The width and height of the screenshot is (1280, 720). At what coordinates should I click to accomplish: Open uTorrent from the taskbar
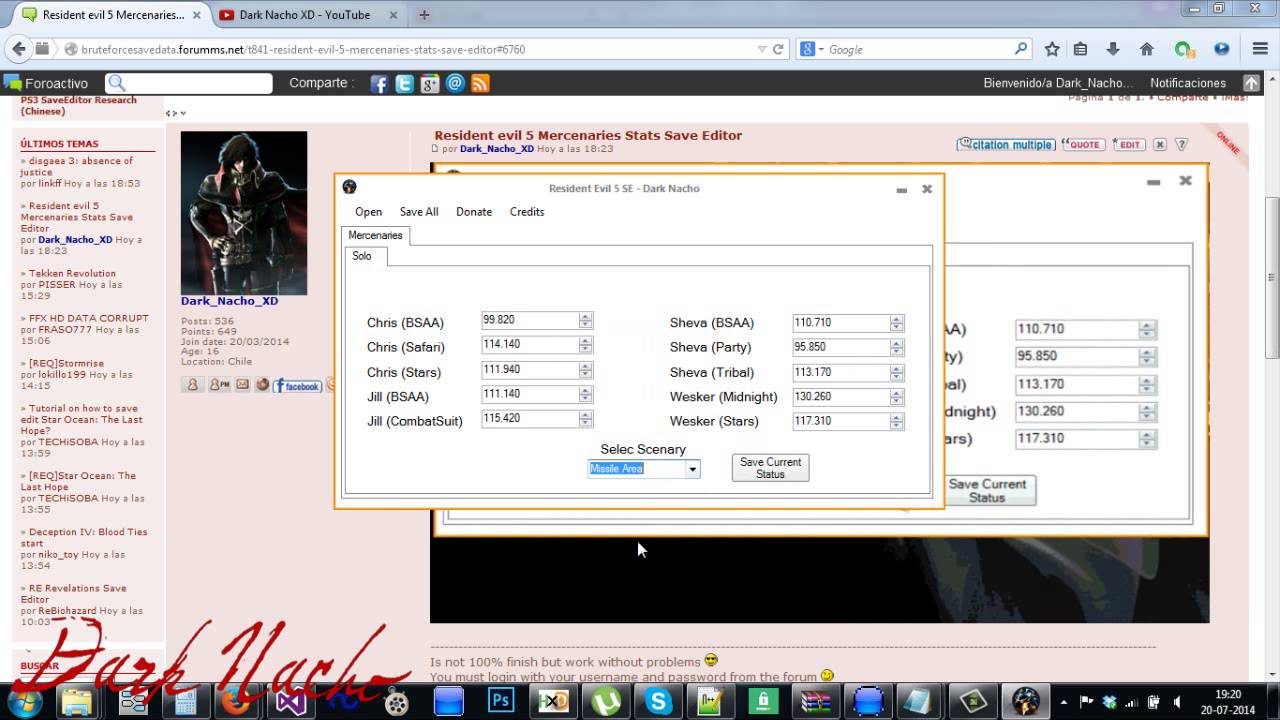point(605,701)
